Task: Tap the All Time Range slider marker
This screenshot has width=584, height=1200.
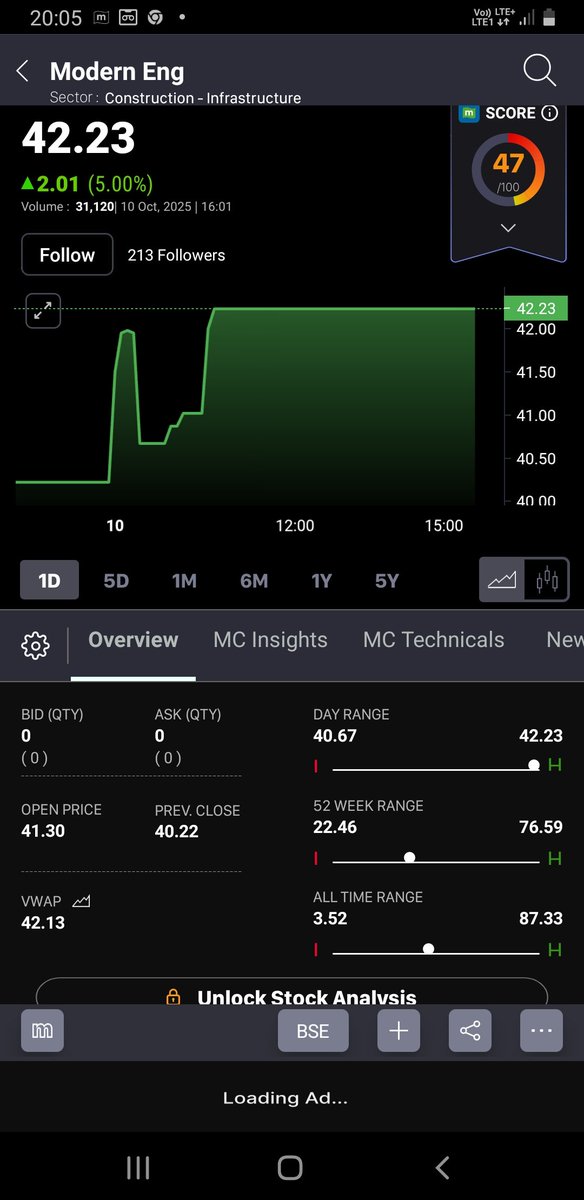Action: coord(428,948)
